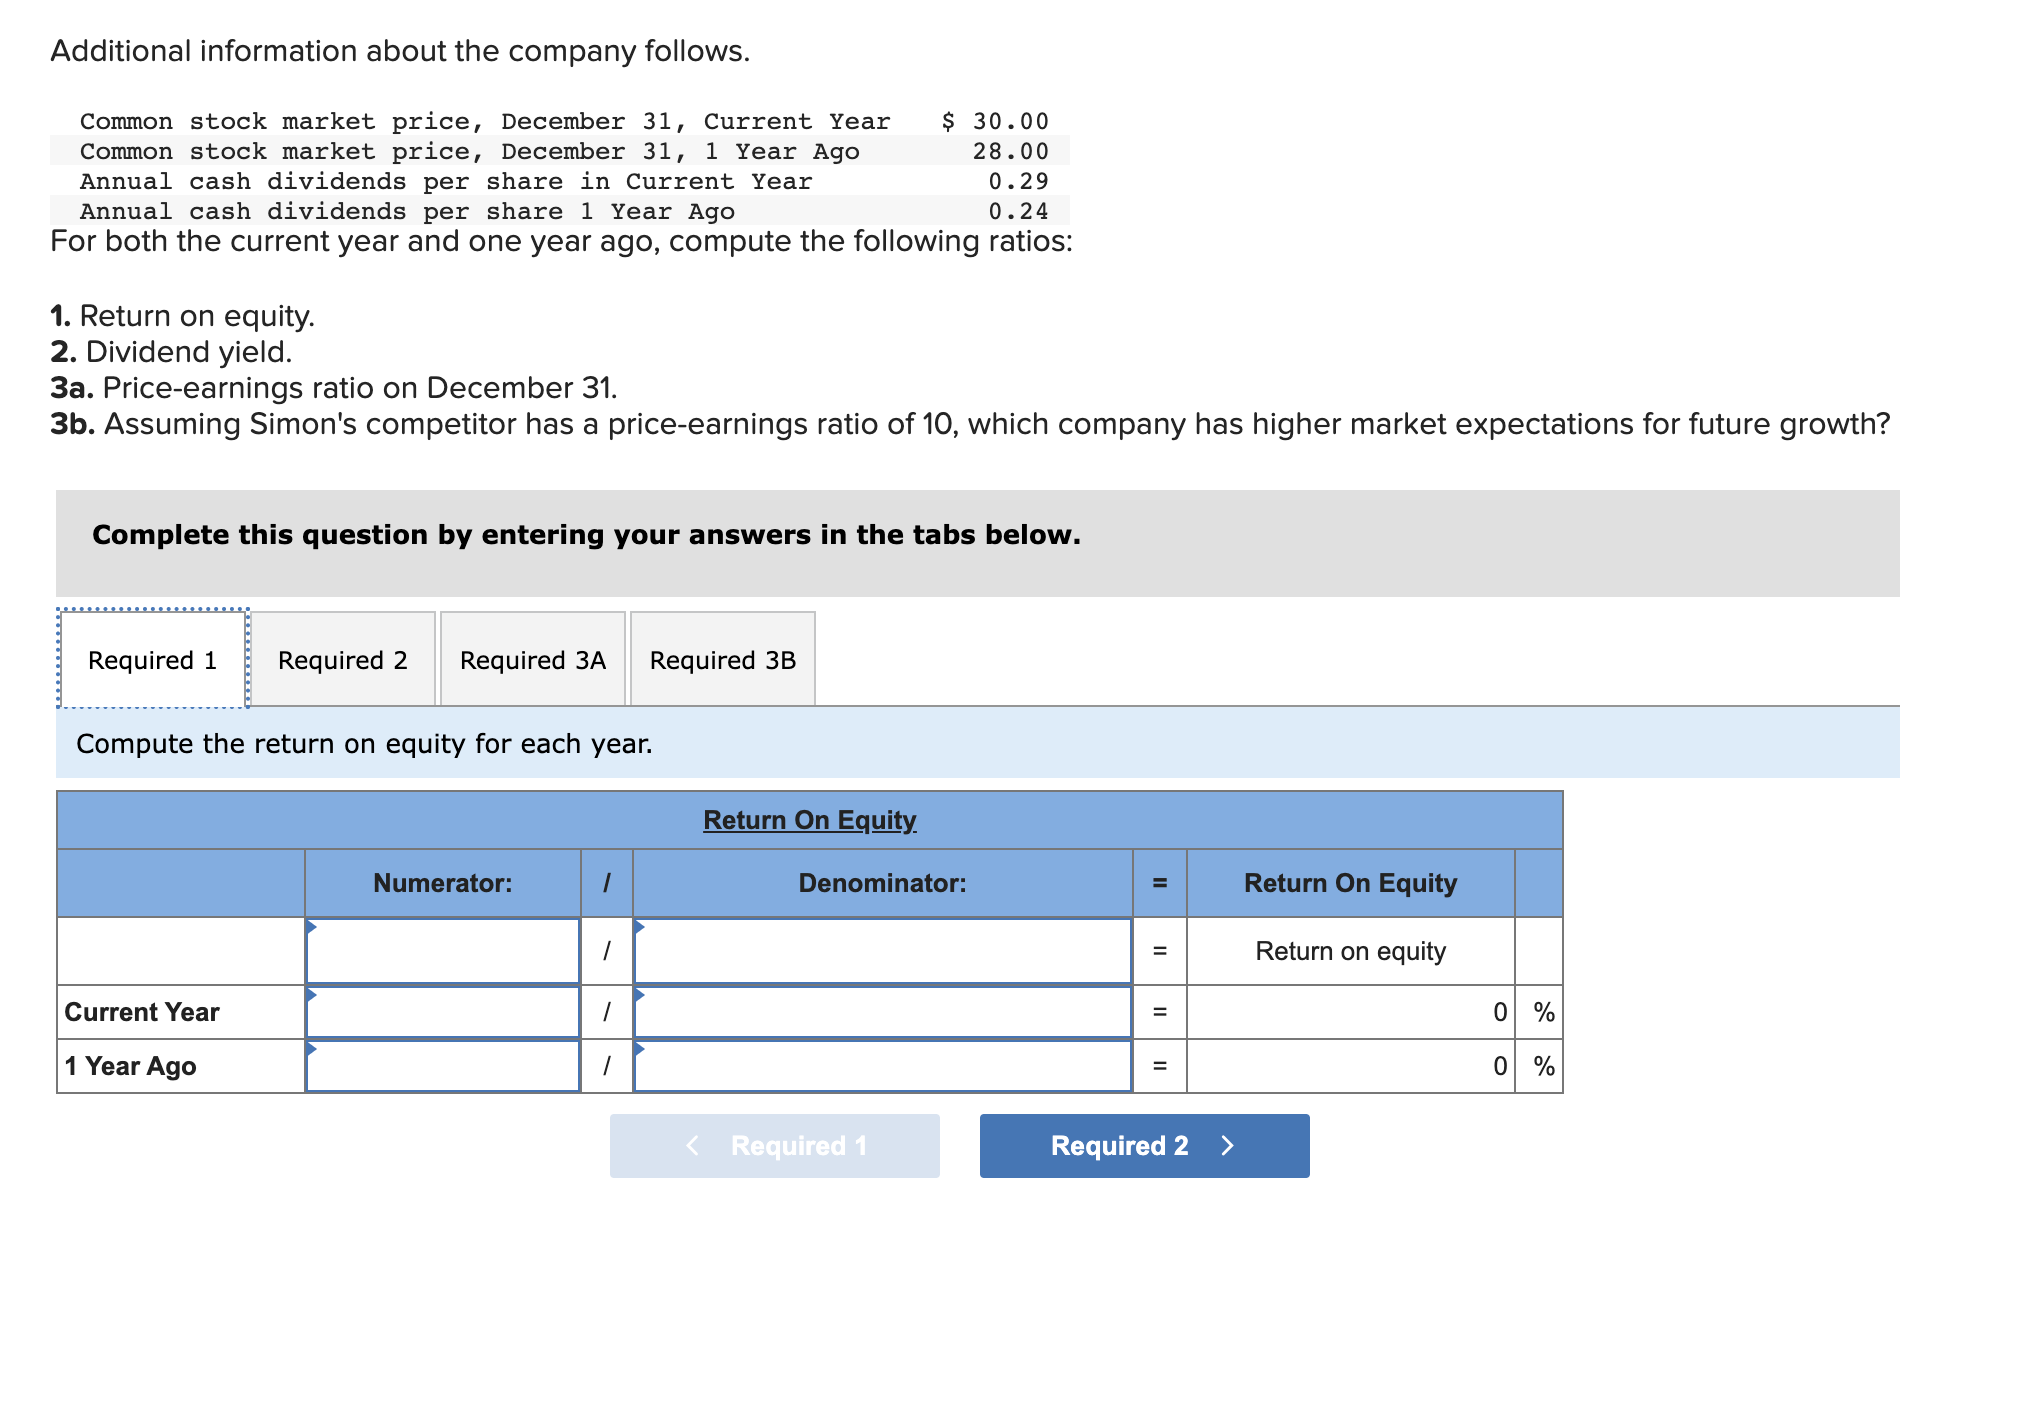Select 1 Year Ago numerator input cell
The height and width of the screenshot is (1402, 2044).
(x=442, y=1066)
